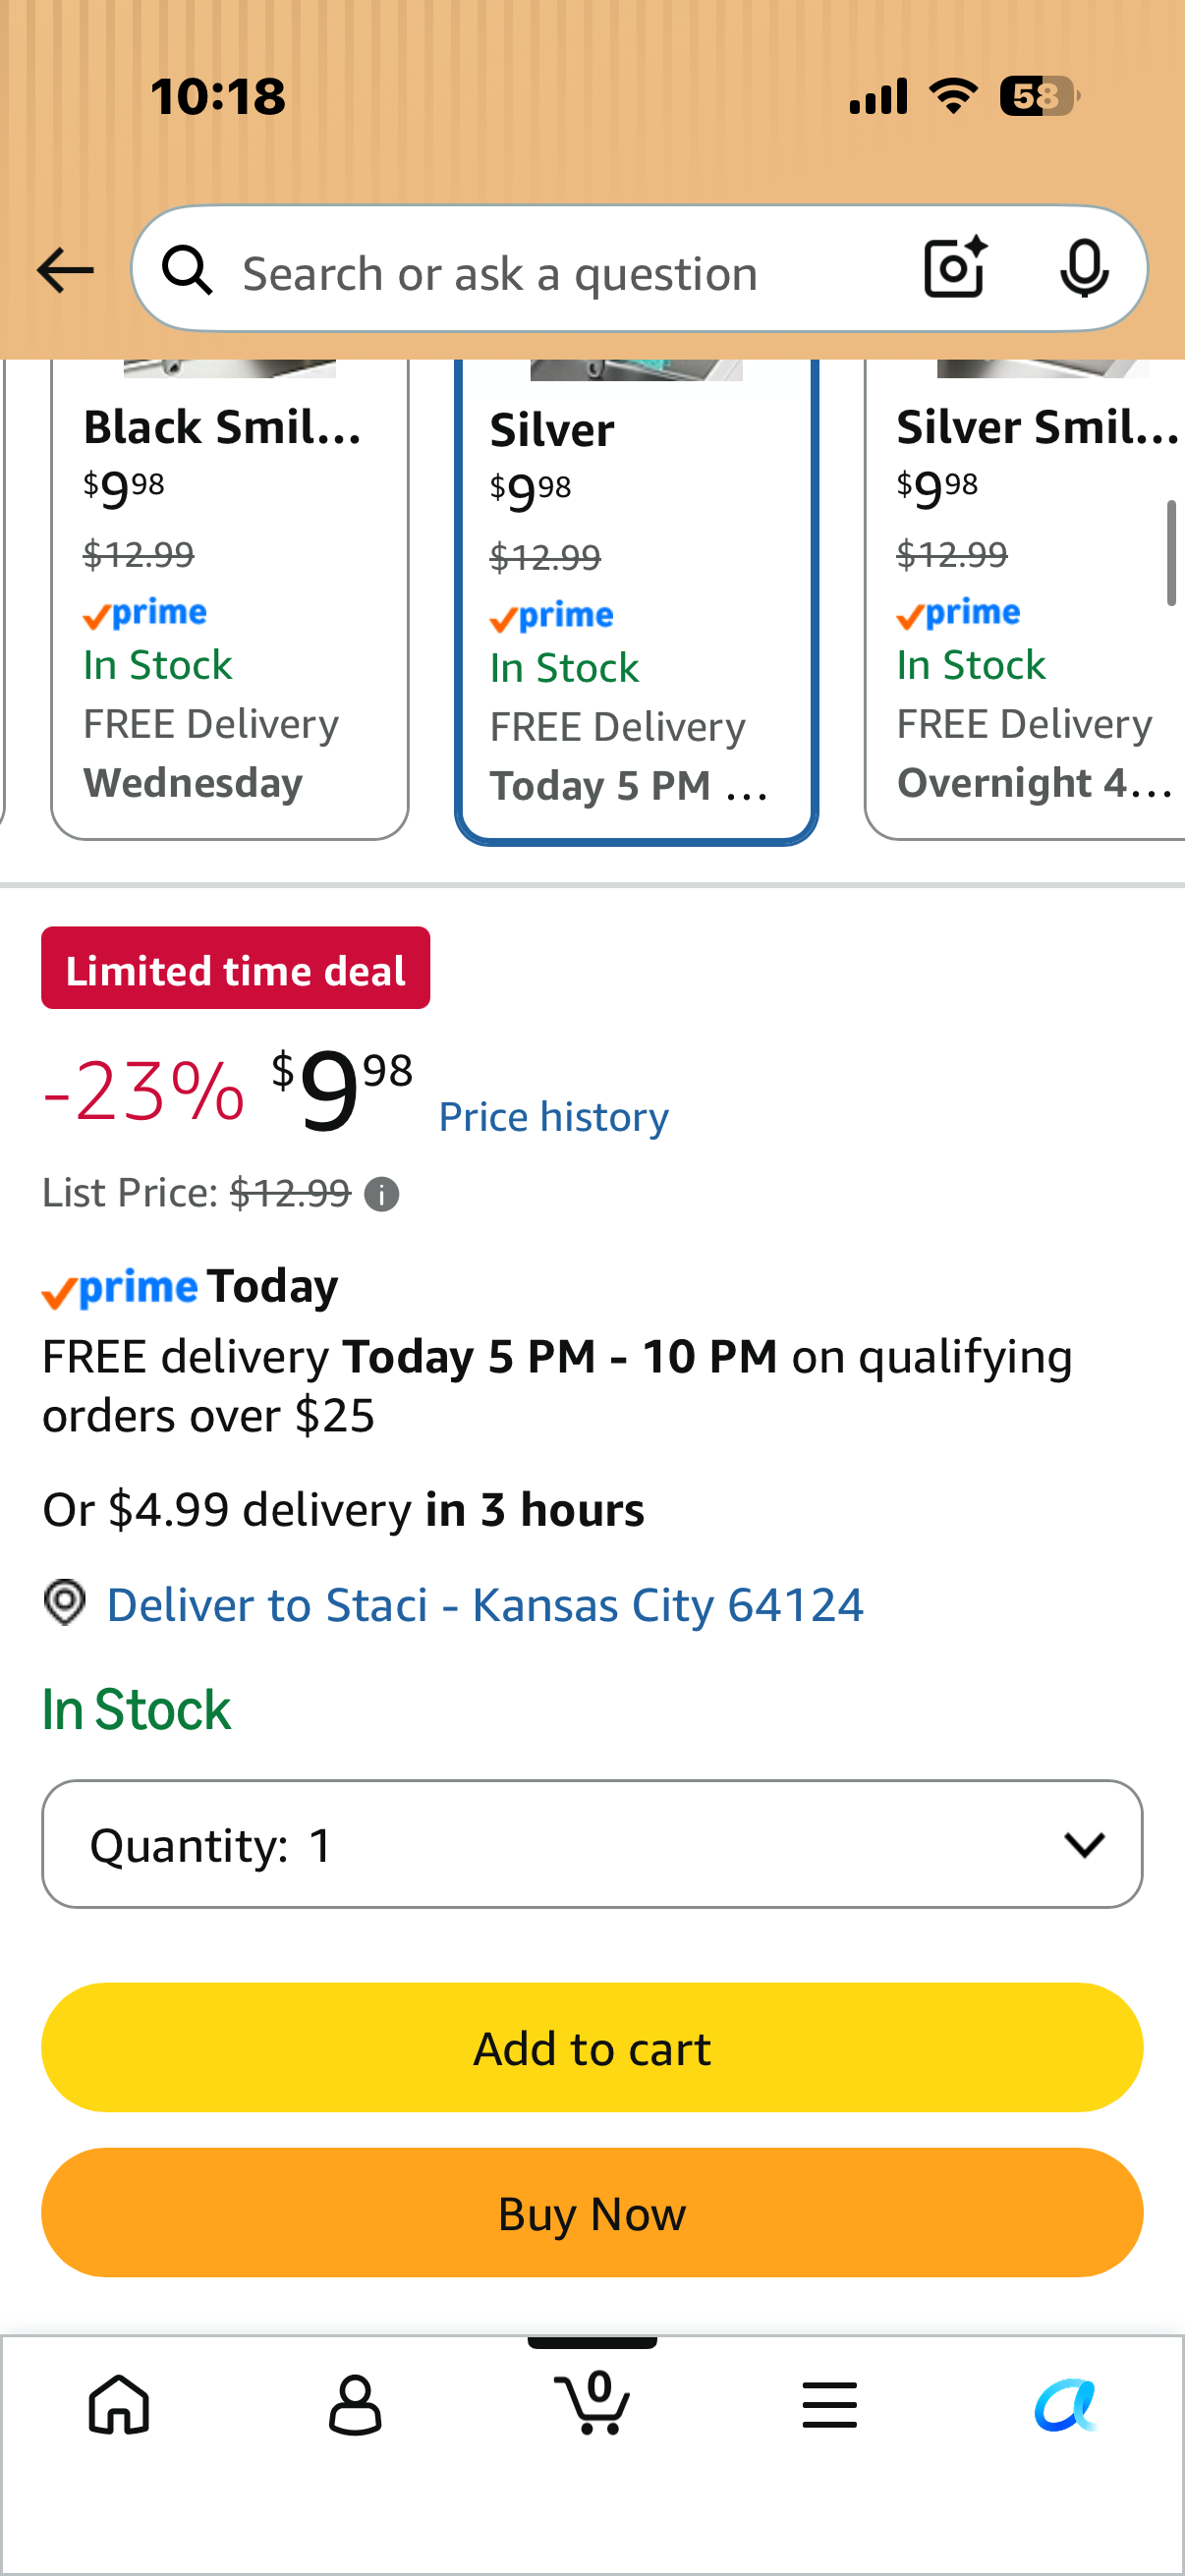Viewport: 1185px width, 2576px height.
Task: Open the shopping cart icon
Action: tap(592, 2402)
